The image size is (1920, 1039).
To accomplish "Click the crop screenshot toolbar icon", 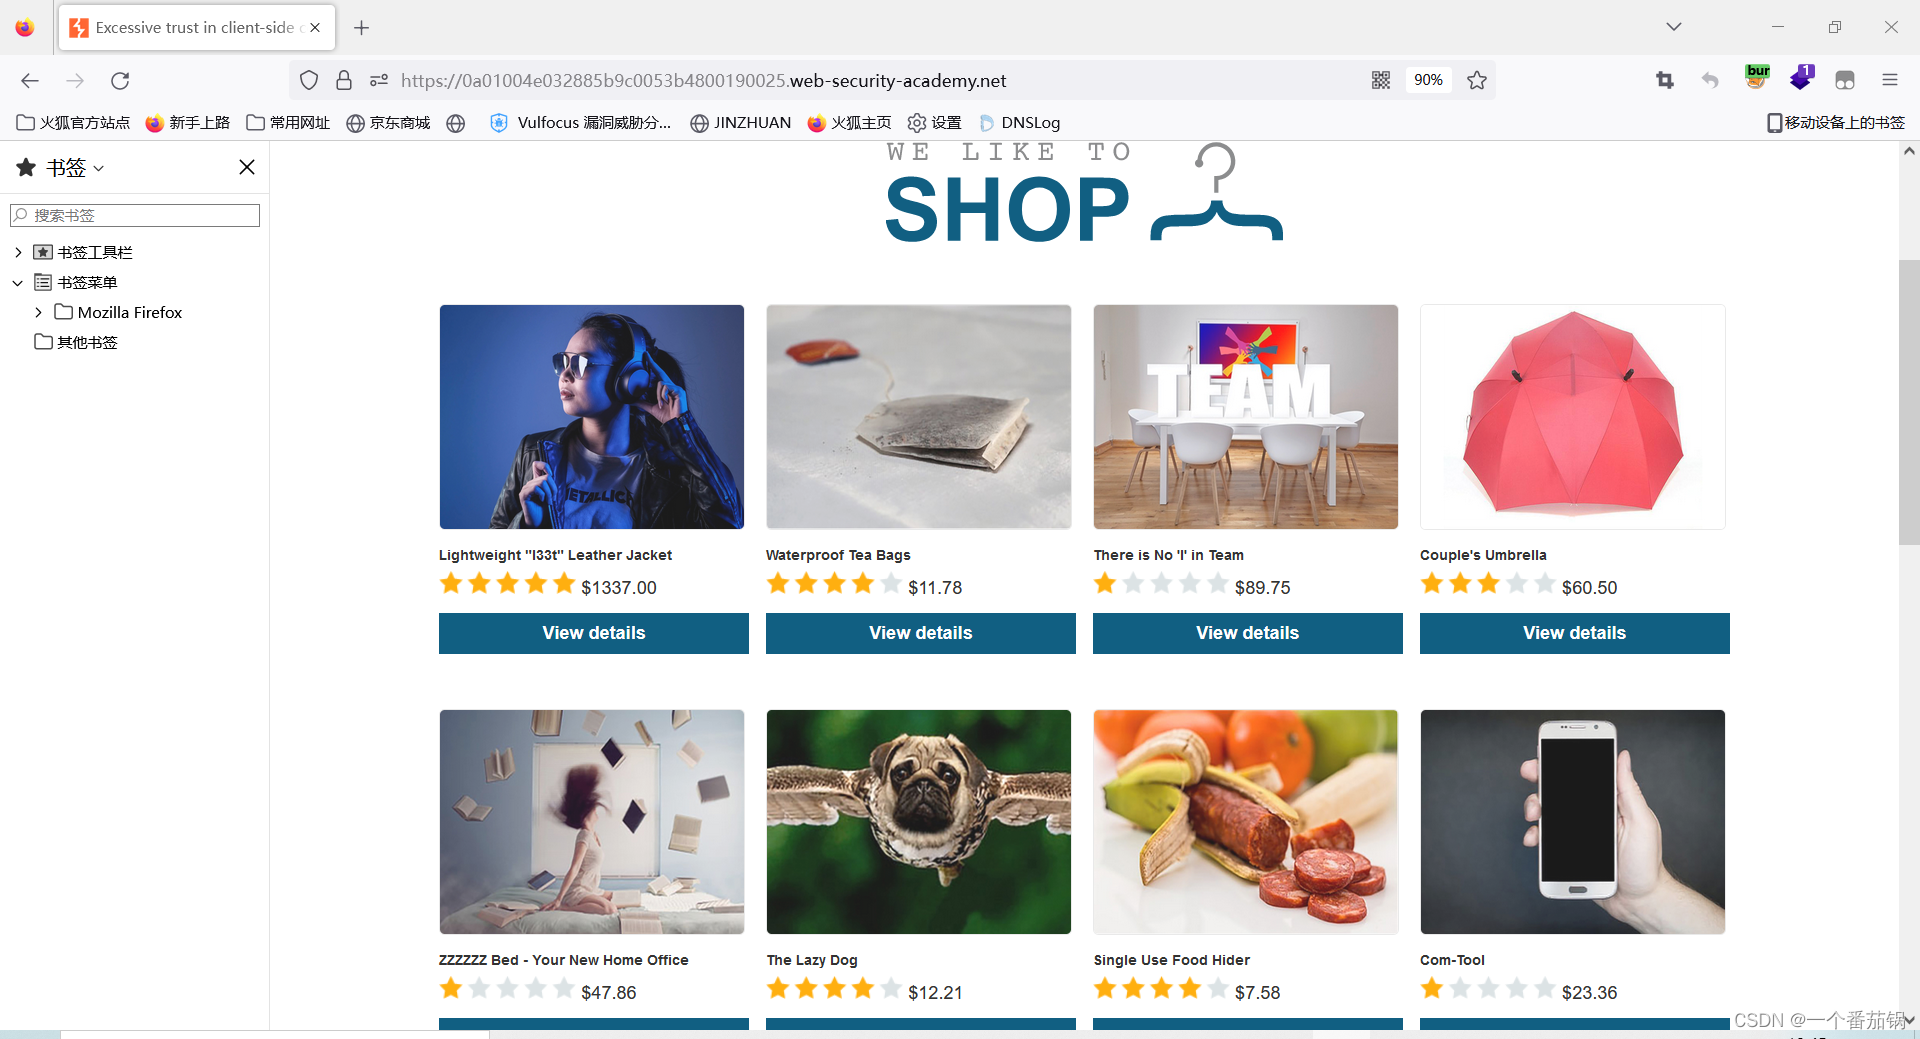I will pyautogui.click(x=1665, y=80).
